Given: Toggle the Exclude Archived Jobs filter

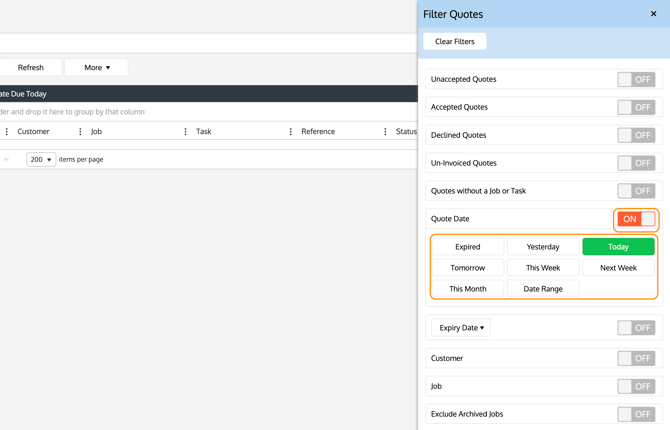Looking at the screenshot, I should 636,414.
